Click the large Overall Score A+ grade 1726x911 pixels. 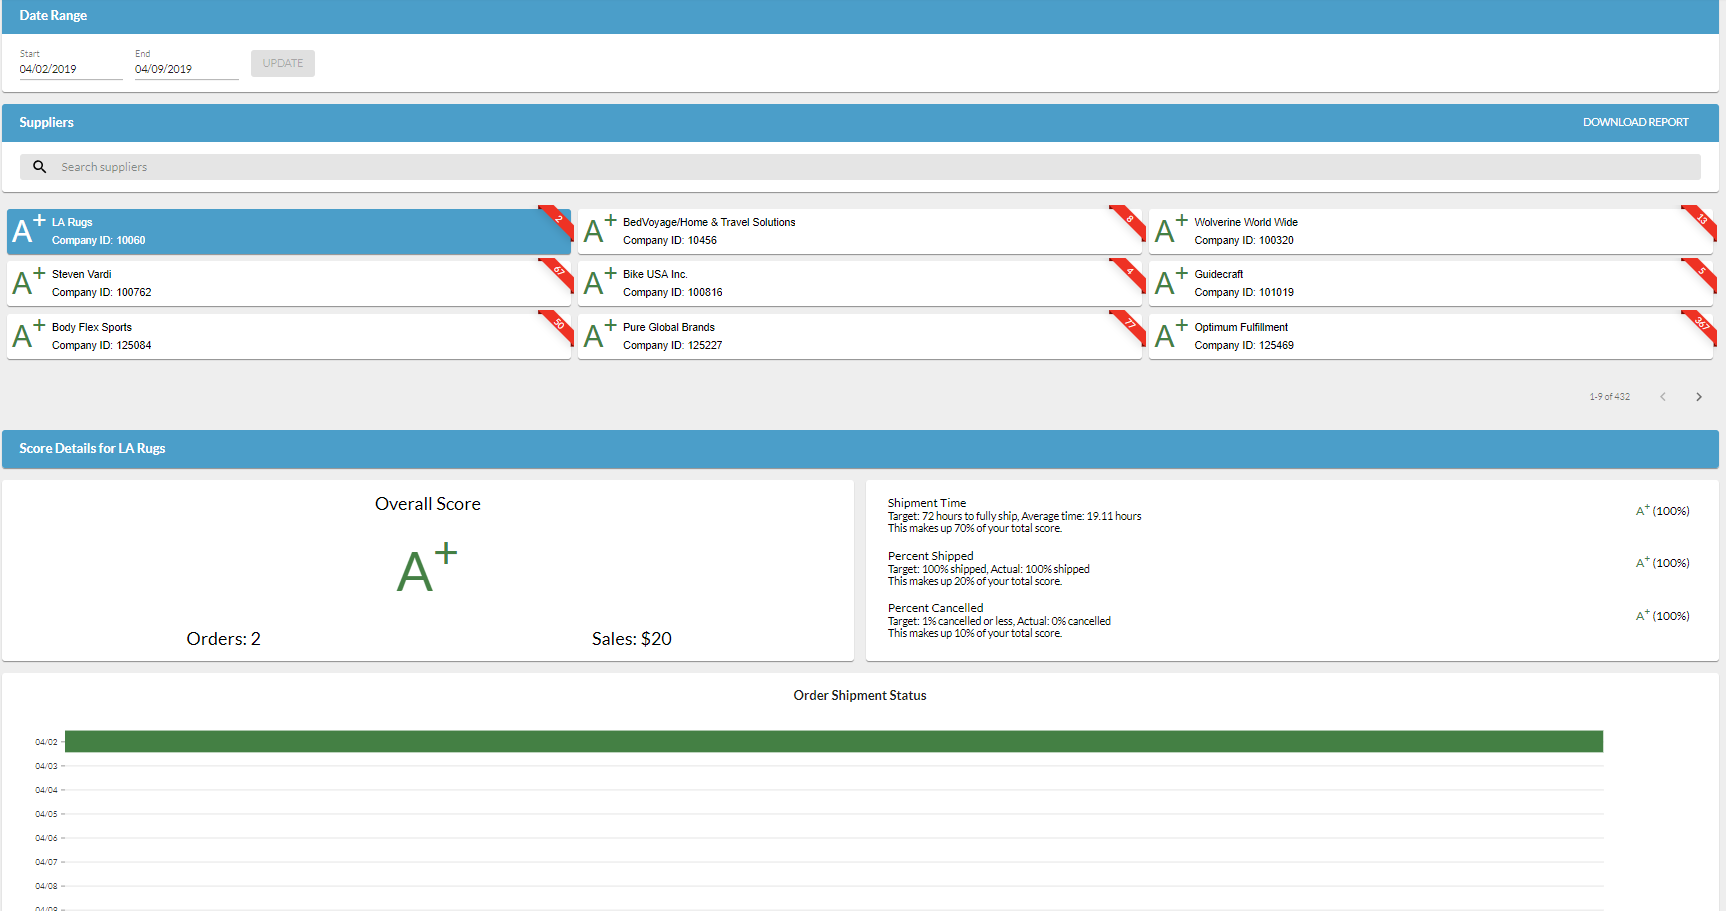pos(427,568)
